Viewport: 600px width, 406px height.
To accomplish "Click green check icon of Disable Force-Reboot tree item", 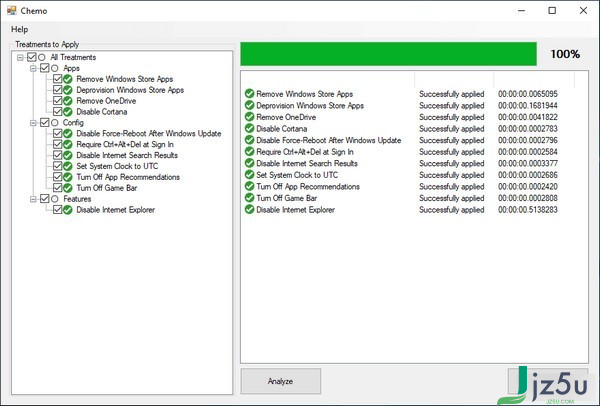I will coord(68,134).
